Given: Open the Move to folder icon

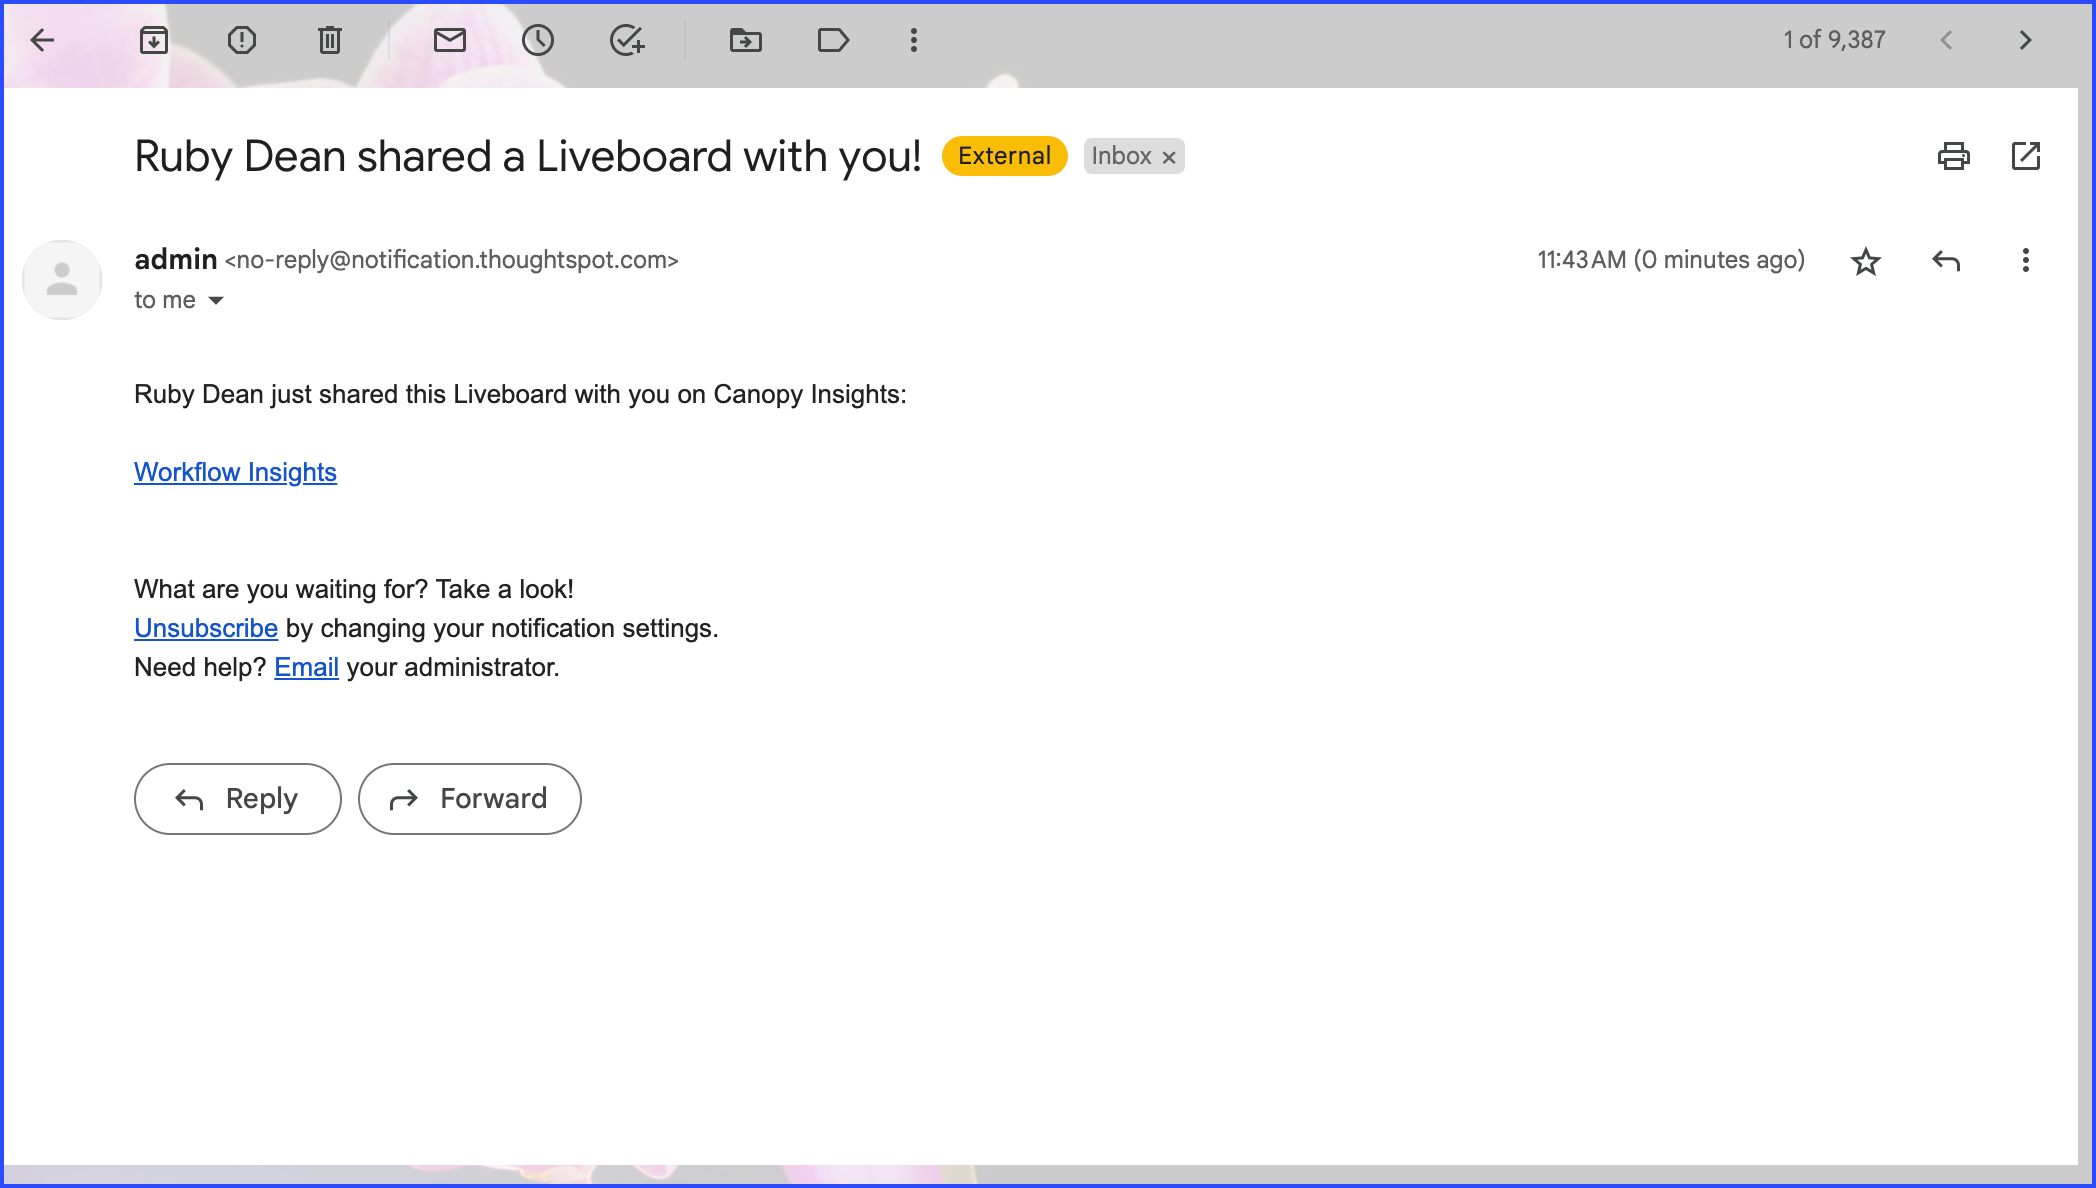Looking at the screenshot, I should pos(745,40).
